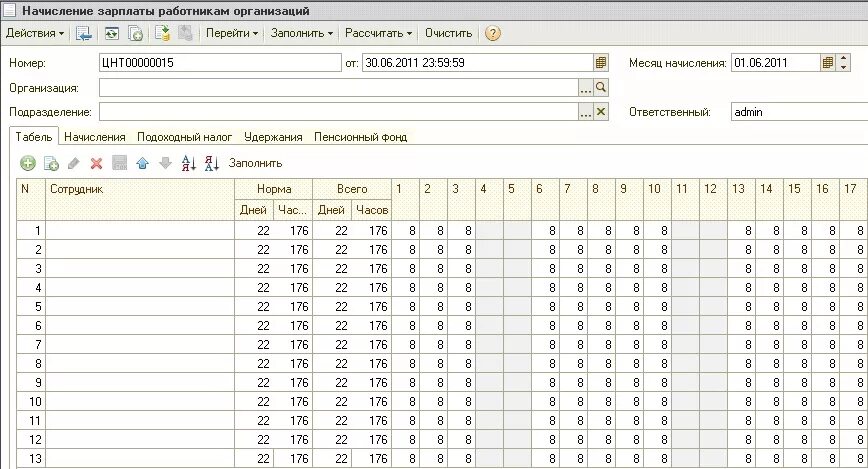Open the Удержания tab
This screenshot has height=469, width=868.
273,137
